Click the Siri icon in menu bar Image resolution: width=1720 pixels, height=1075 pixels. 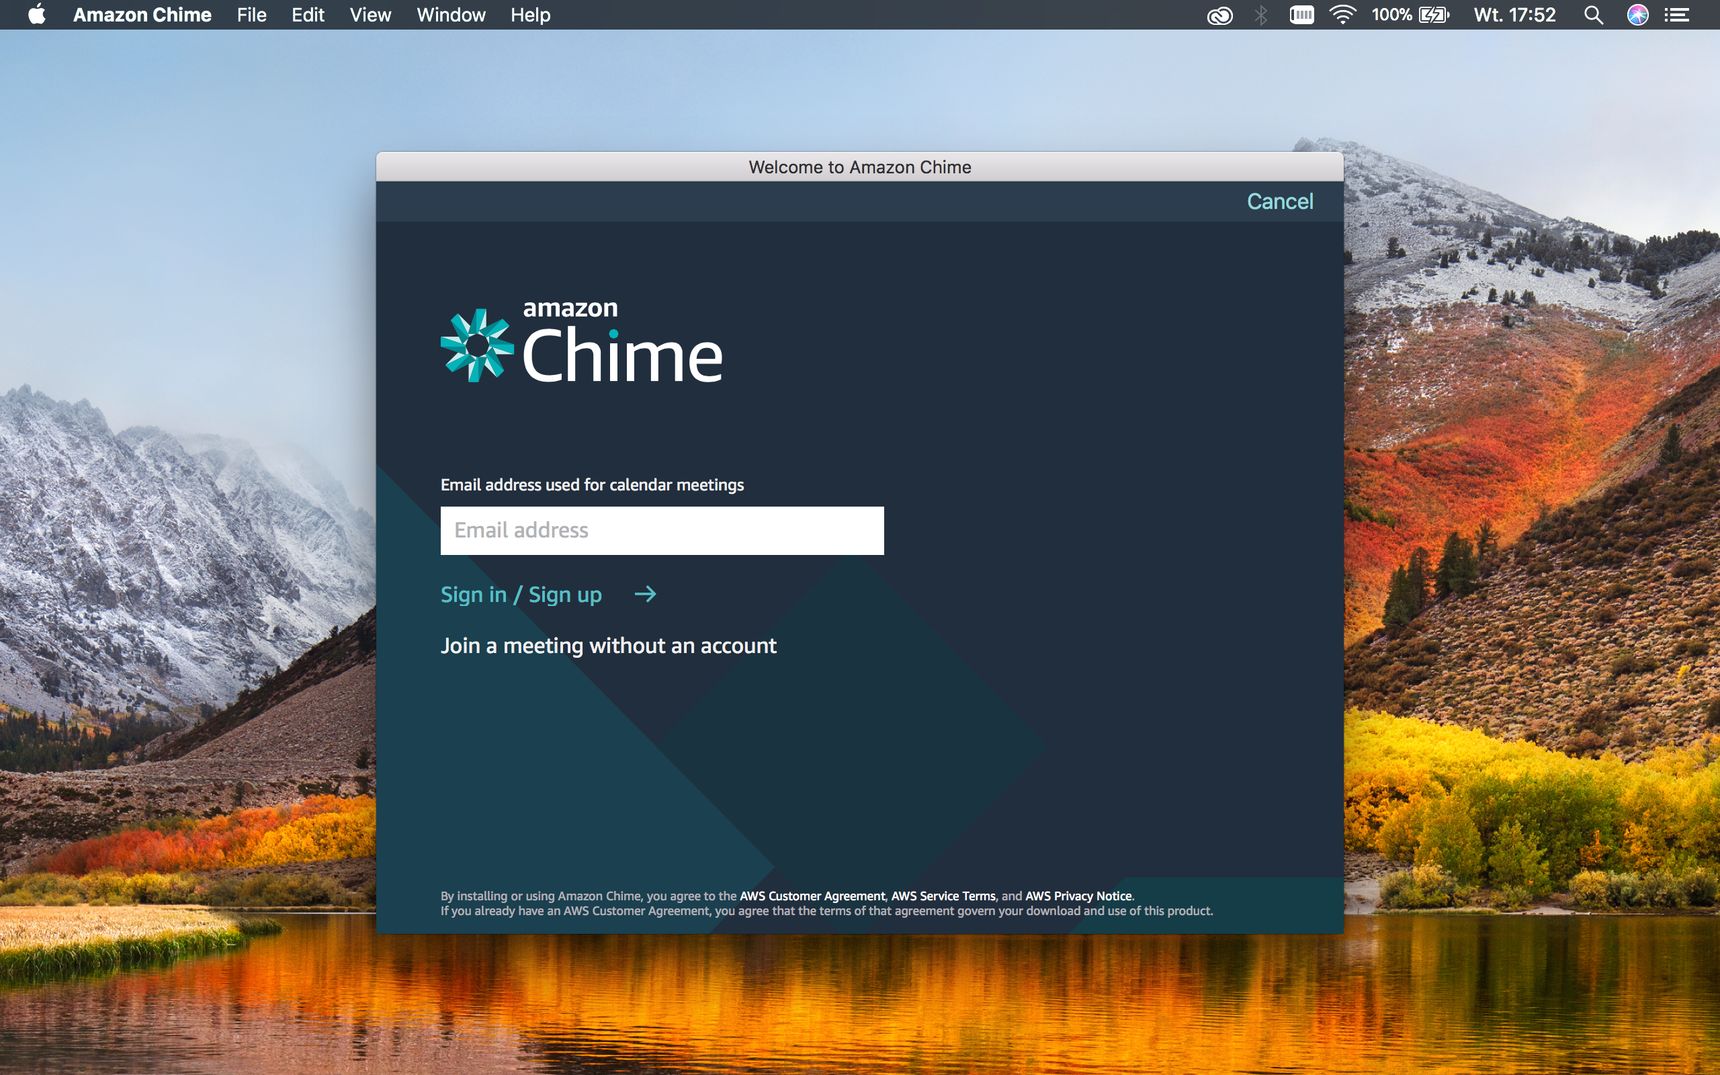(1638, 15)
